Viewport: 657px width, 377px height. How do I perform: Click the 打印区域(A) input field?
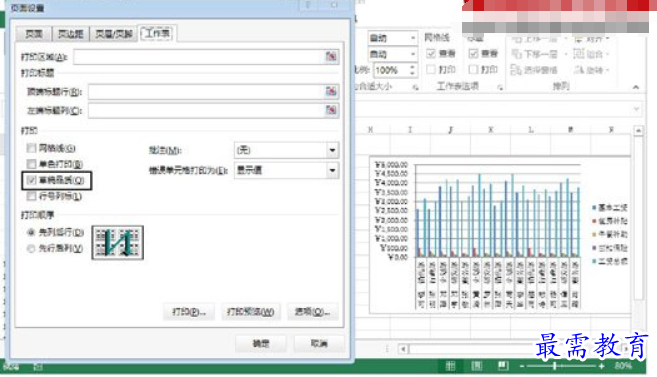199,57
